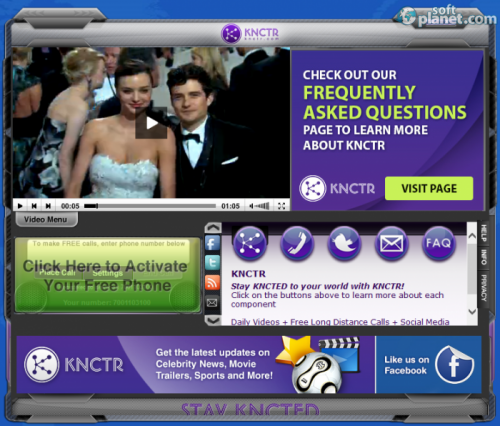500x426 pixels.
Task: Select the email envelope round icon
Action: pyautogui.click(x=392, y=243)
